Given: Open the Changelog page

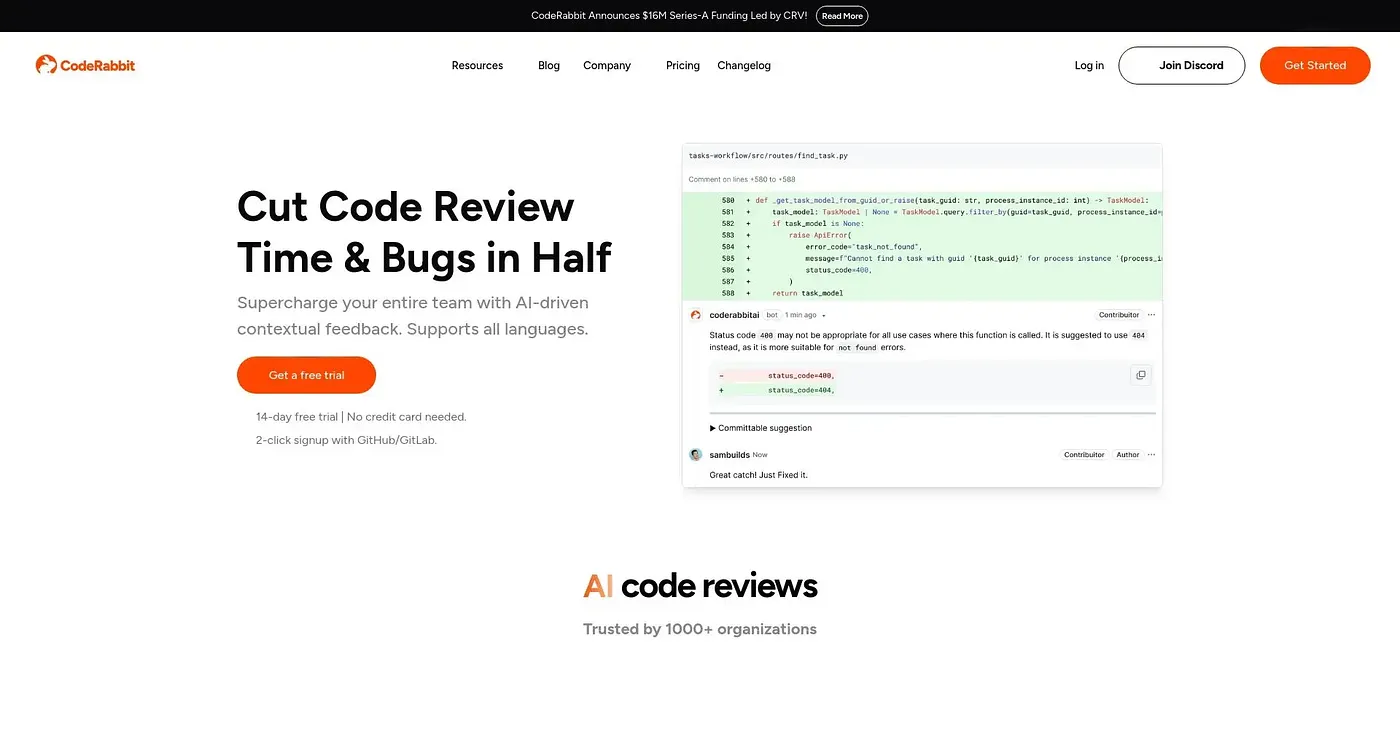Looking at the screenshot, I should [x=744, y=66].
